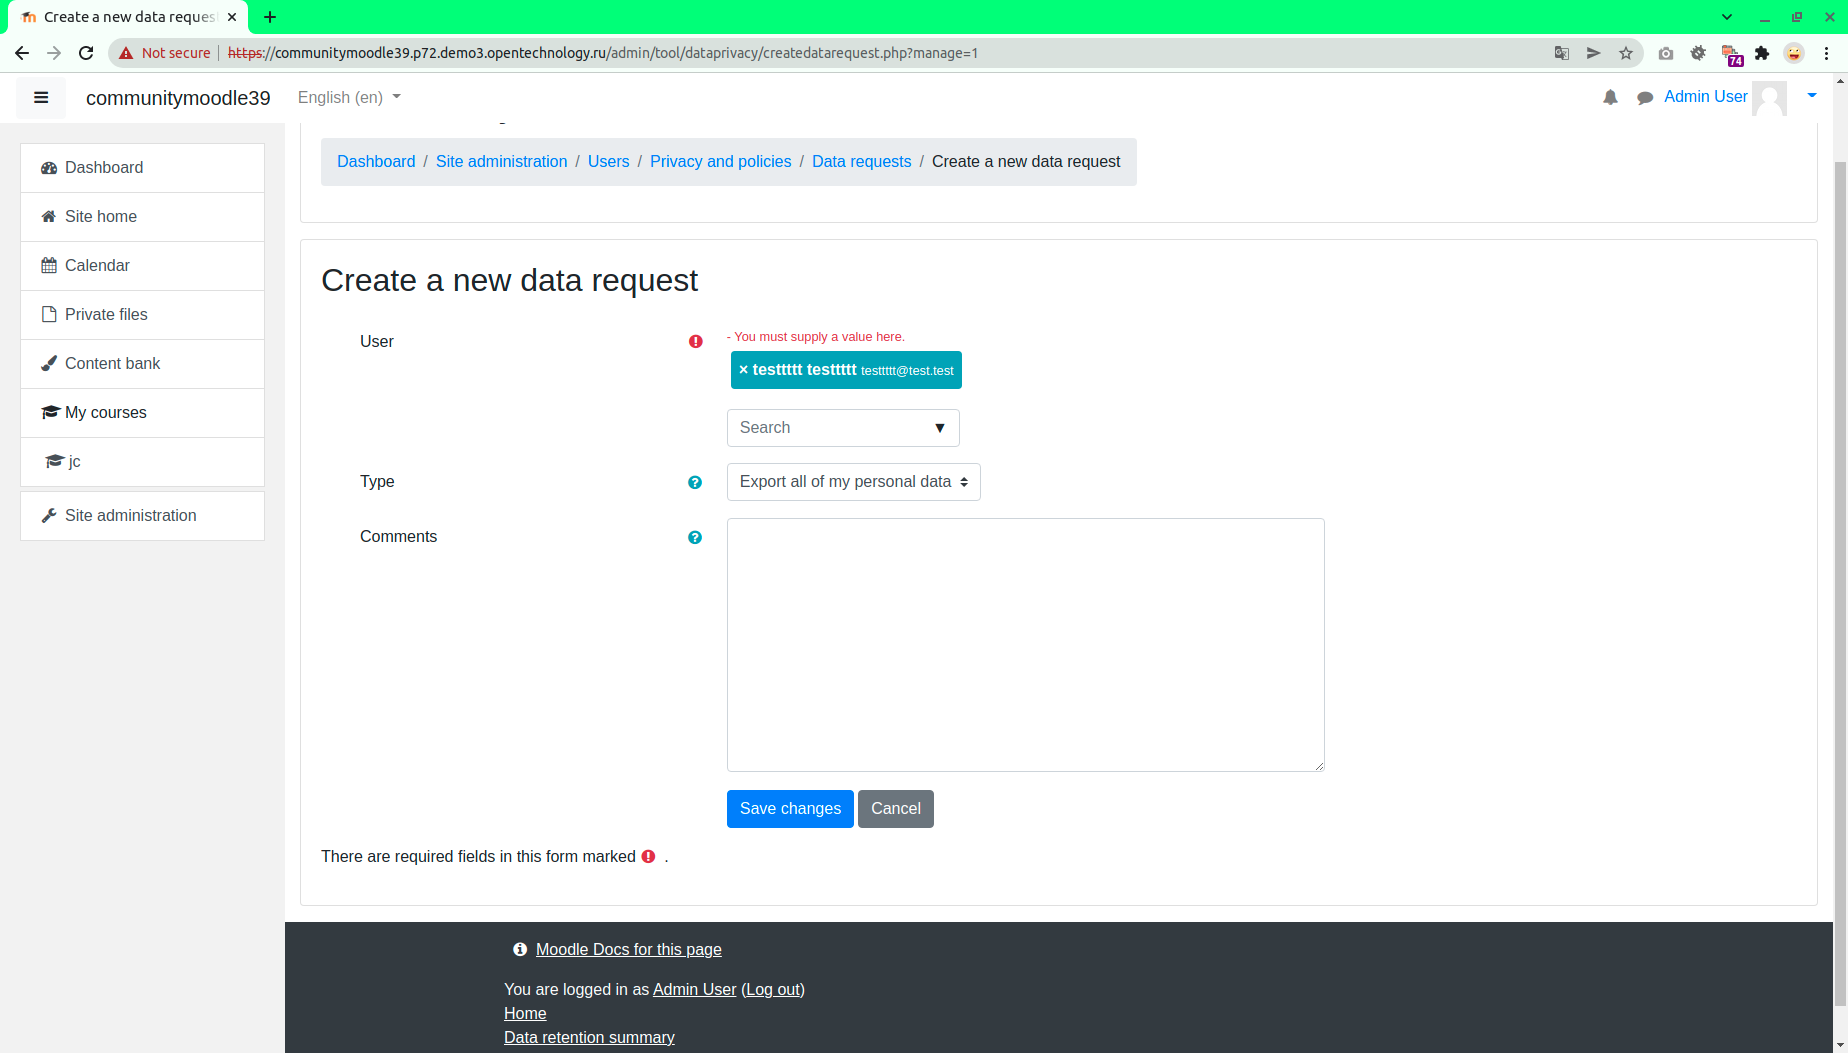1848x1053 pixels.
Task: Select My courses in the side menu
Action: [x=142, y=413]
